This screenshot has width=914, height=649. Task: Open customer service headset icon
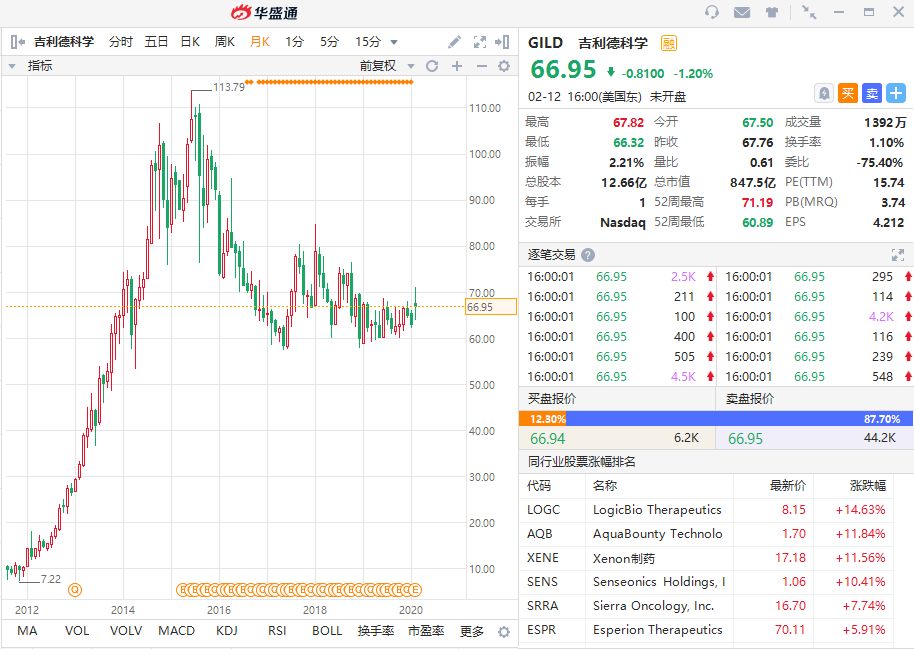(x=712, y=12)
